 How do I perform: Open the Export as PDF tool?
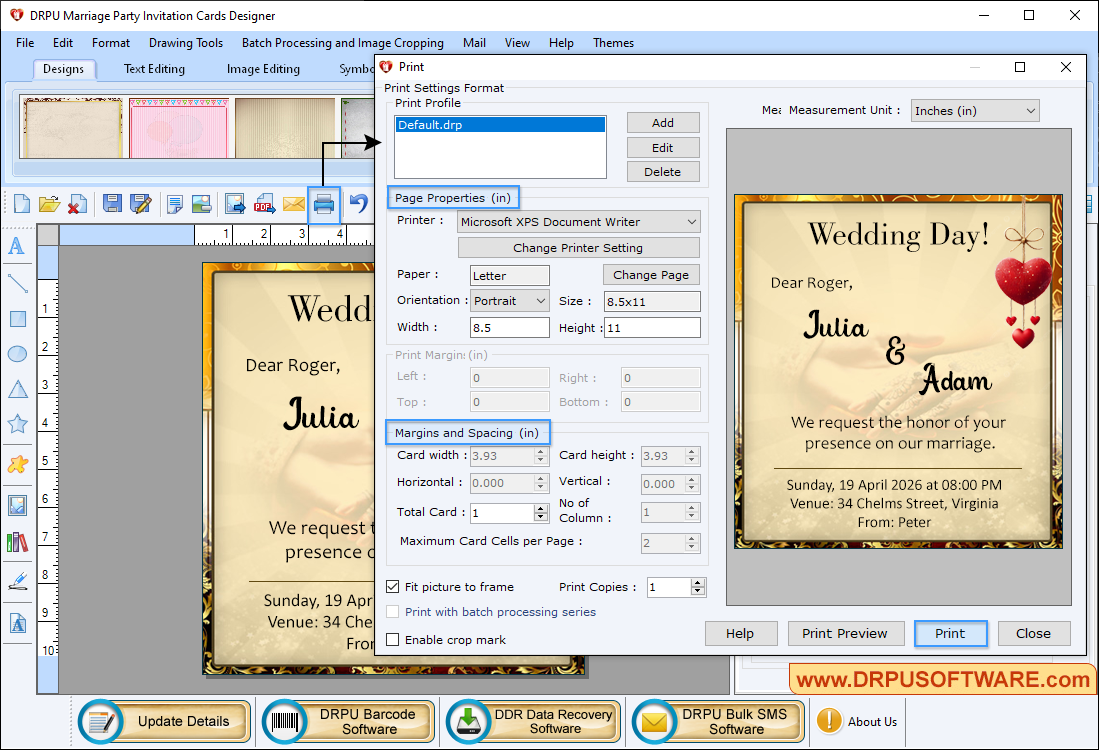click(264, 204)
